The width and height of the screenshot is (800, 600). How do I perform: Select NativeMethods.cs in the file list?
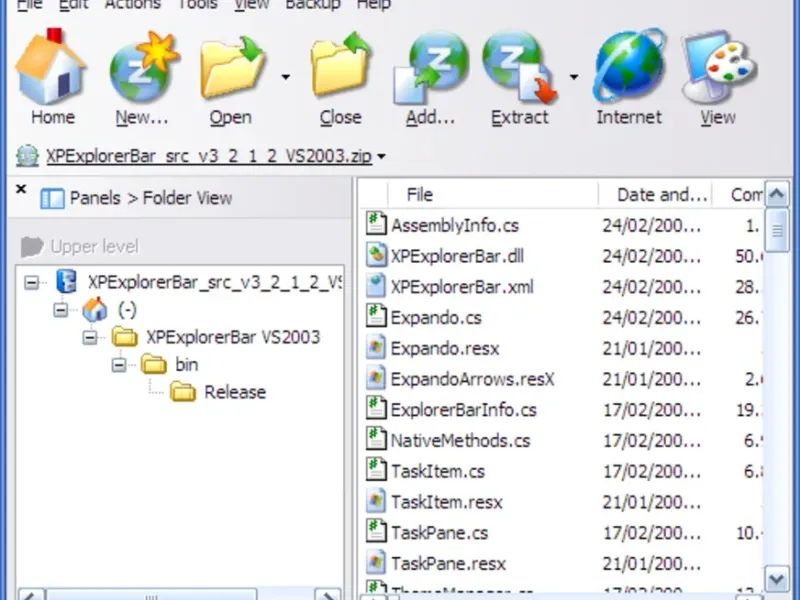pyautogui.click(x=461, y=440)
